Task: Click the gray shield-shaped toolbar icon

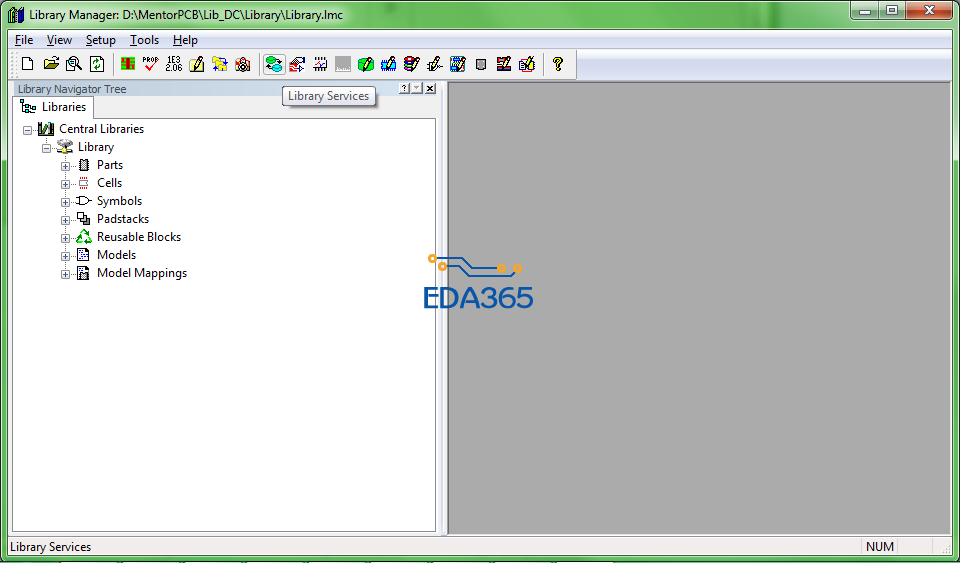Action: point(481,64)
